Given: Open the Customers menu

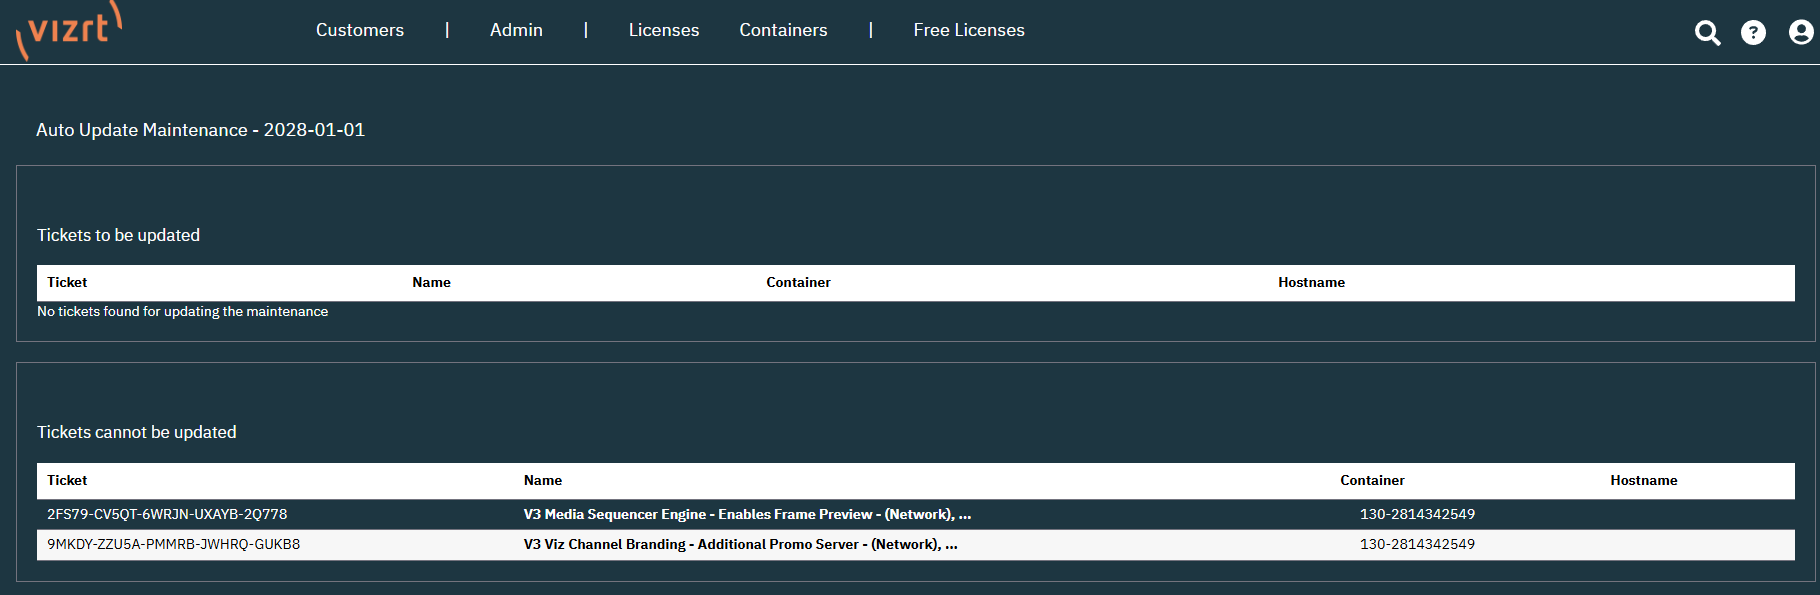Looking at the screenshot, I should 360,30.
